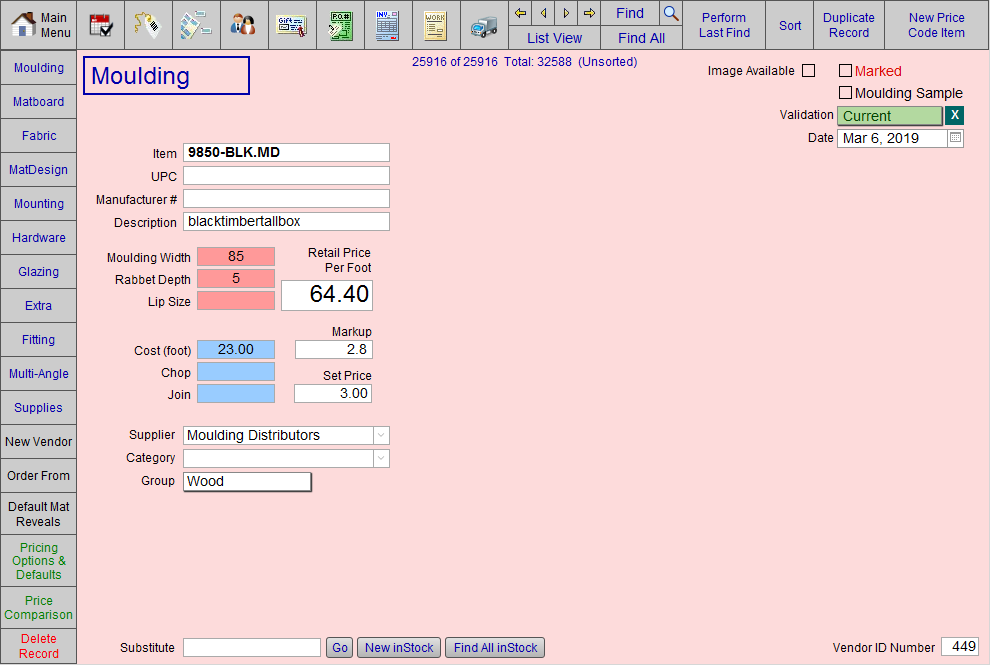The image size is (990, 665).
Task: Open the gift certificate icon
Action: (x=292, y=25)
